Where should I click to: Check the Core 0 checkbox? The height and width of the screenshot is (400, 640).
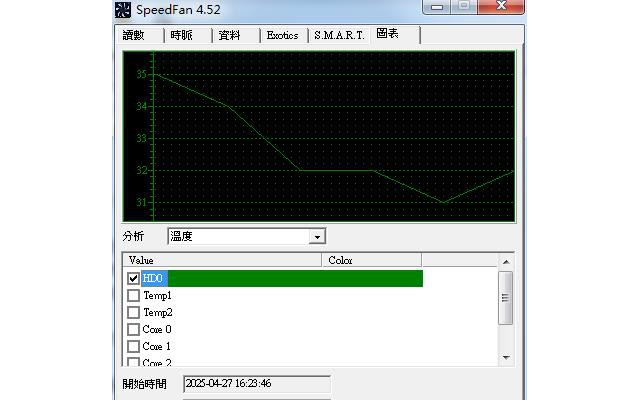coord(133,329)
